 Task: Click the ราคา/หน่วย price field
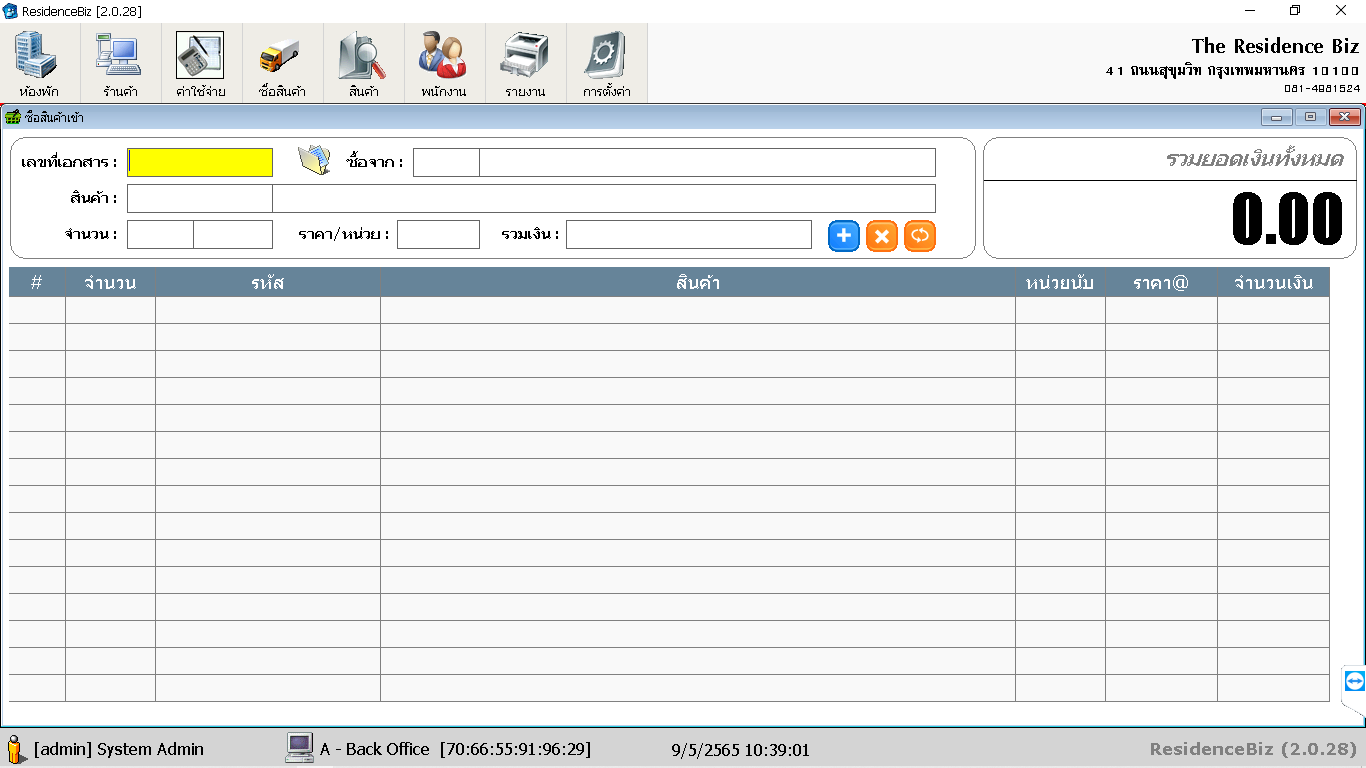[x=438, y=234]
